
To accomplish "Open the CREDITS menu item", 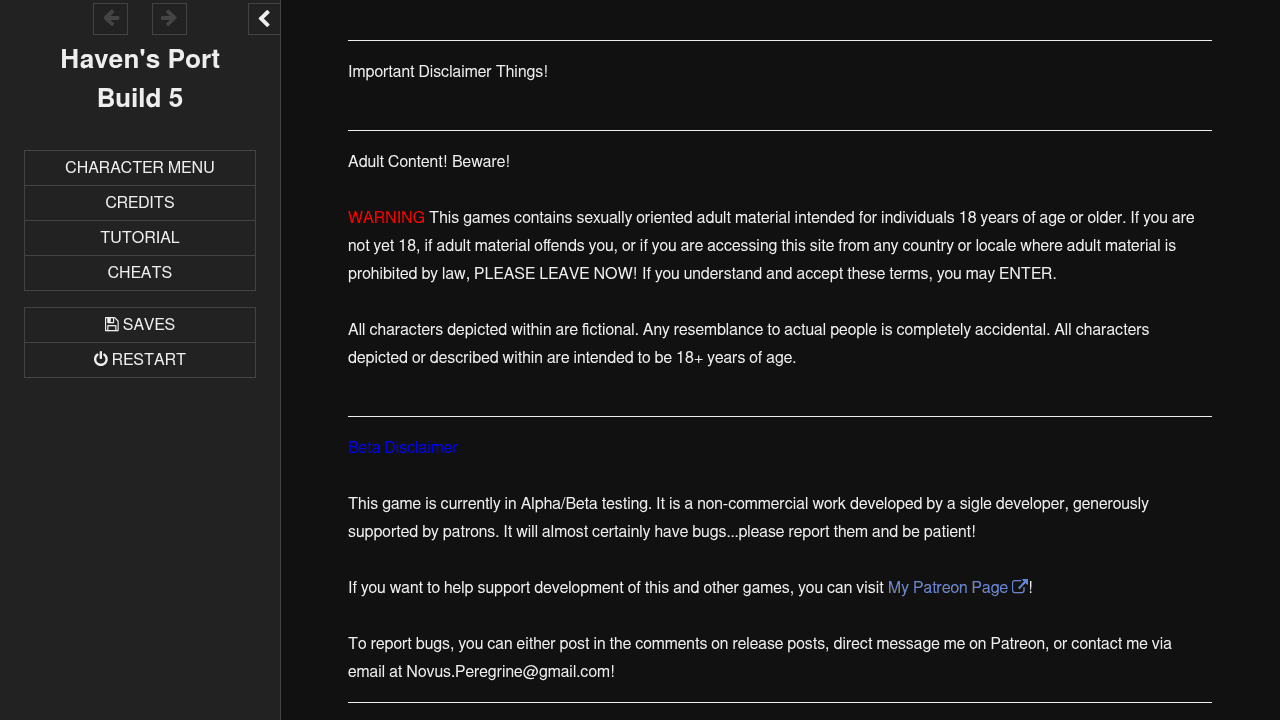I will pos(140,203).
